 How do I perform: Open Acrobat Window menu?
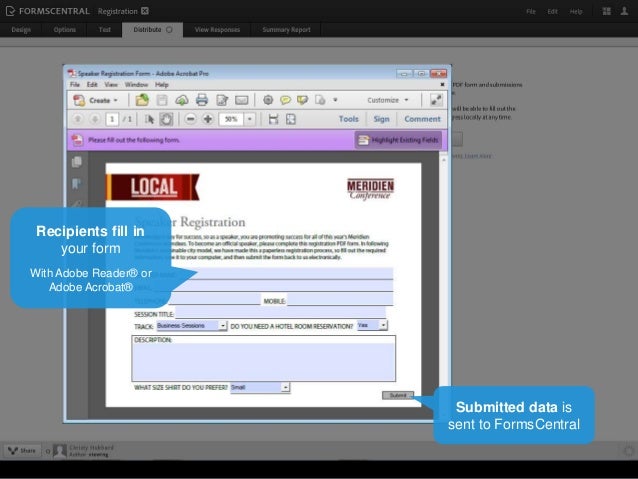(x=136, y=85)
